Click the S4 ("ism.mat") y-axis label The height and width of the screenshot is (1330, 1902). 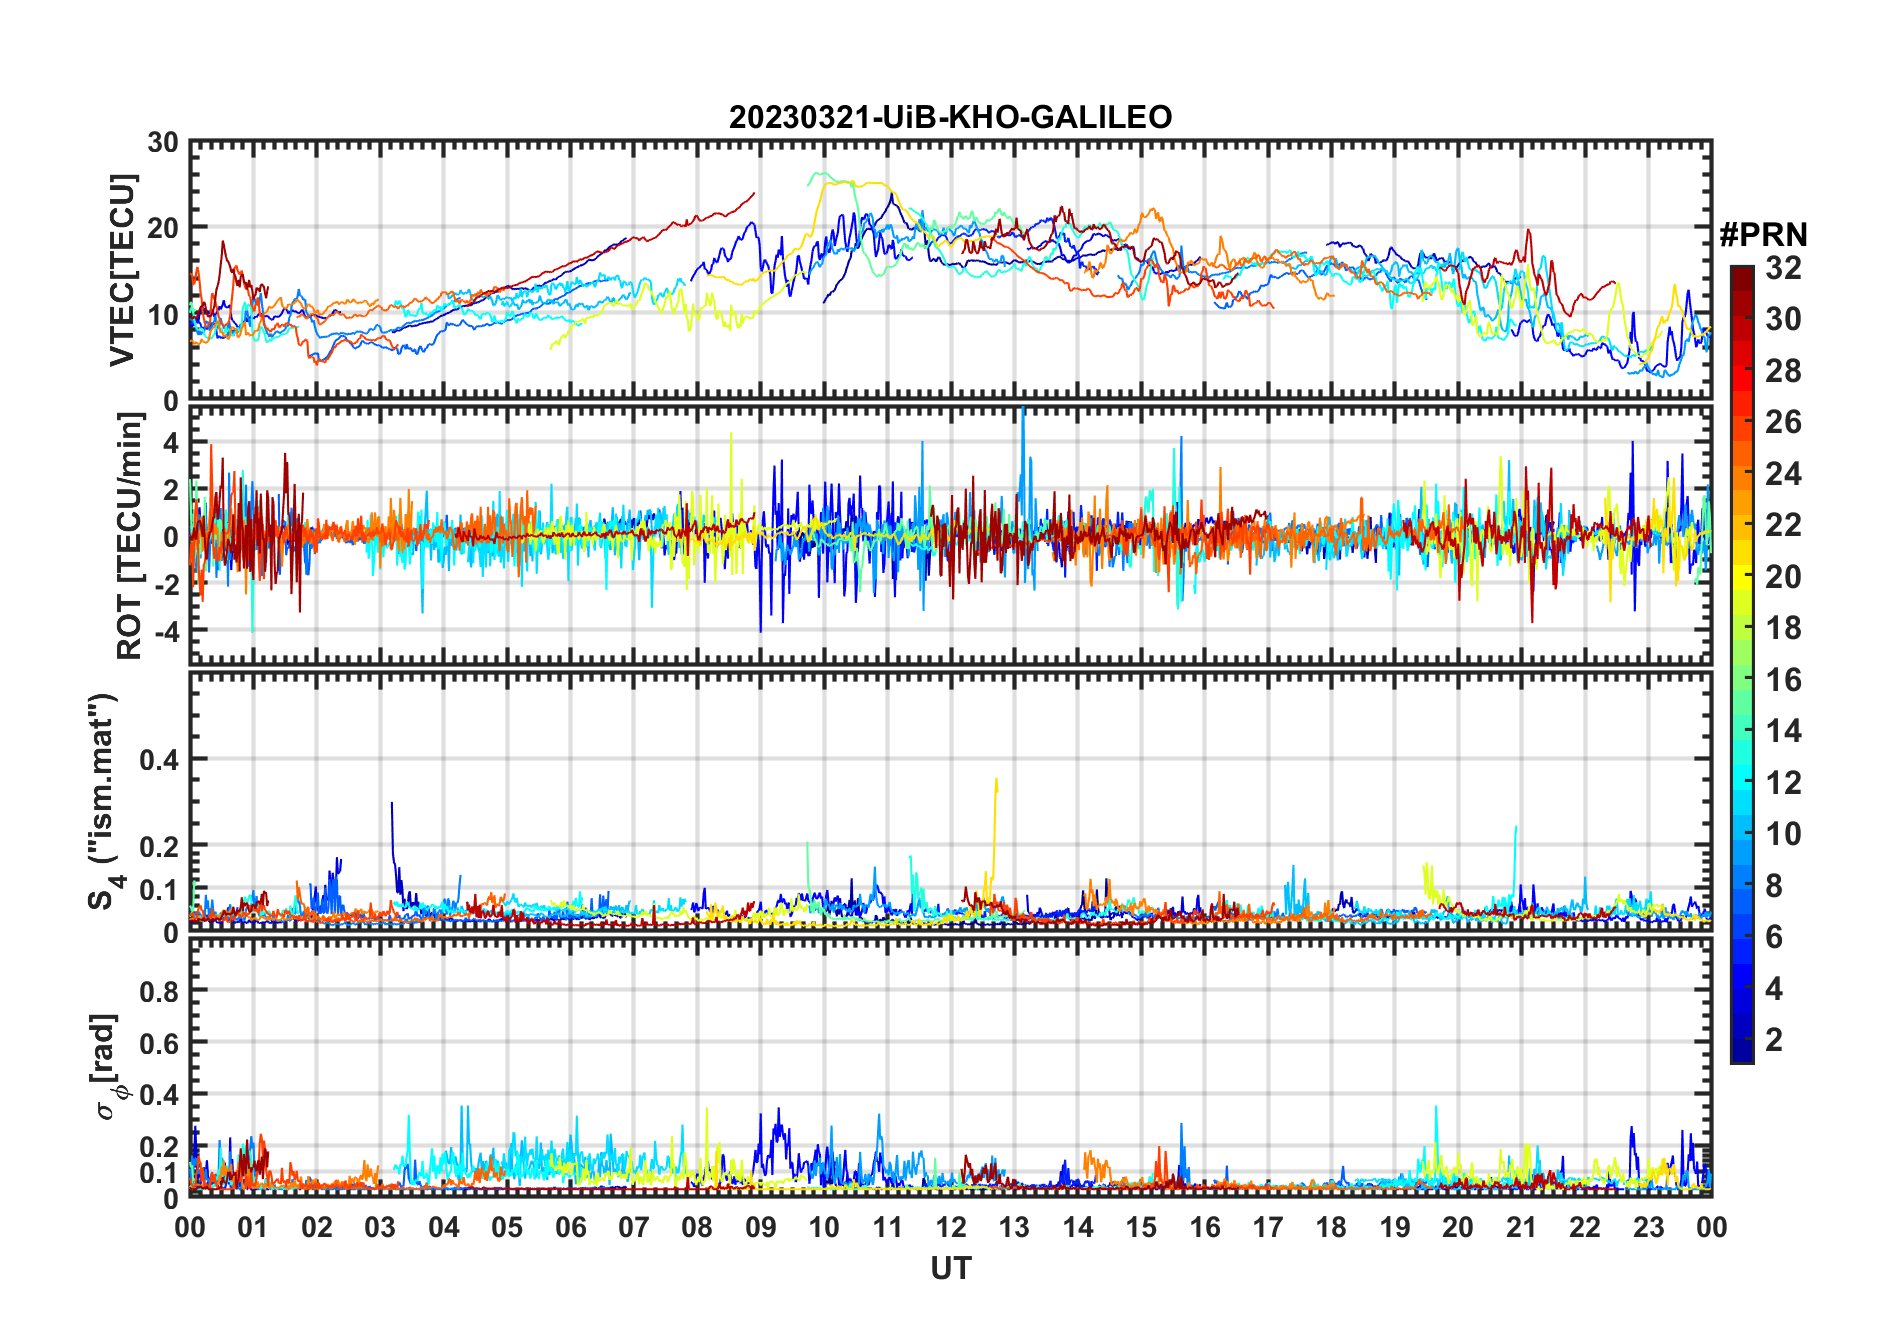[x=105, y=801]
